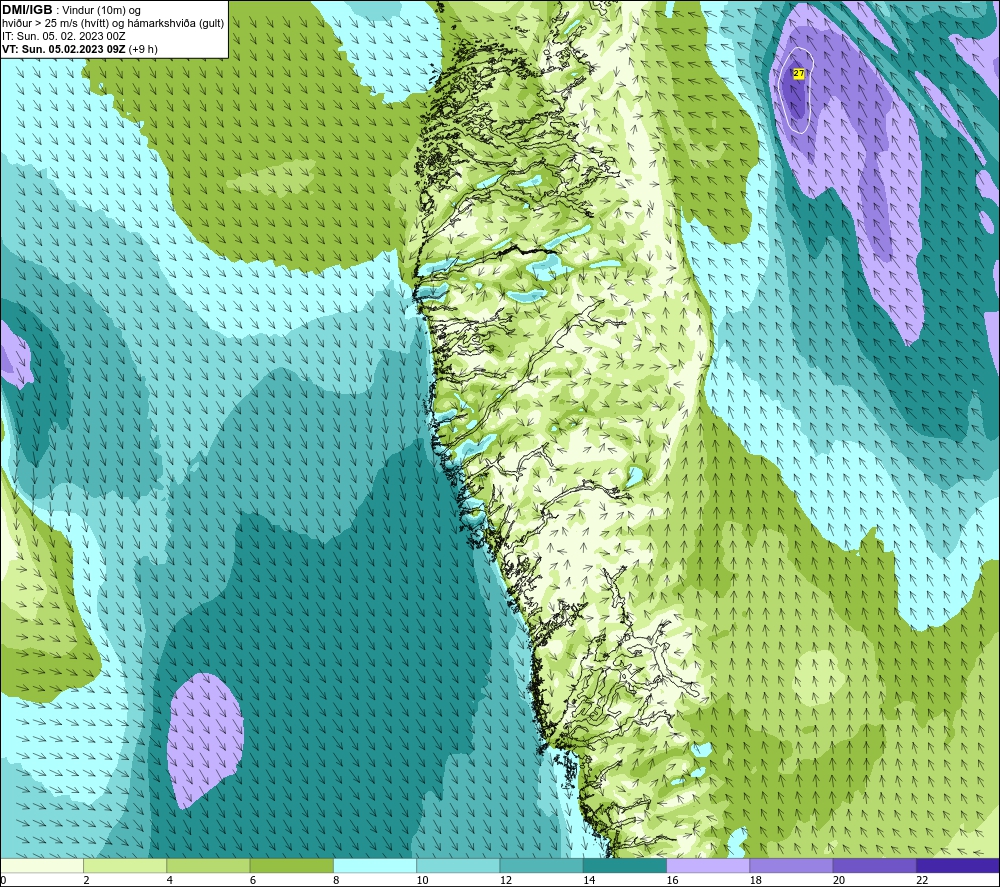Click the 12-14 m/s teal legend swatch
Image resolution: width=1000 pixels, height=887 pixels.
click(x=541, y=866)
